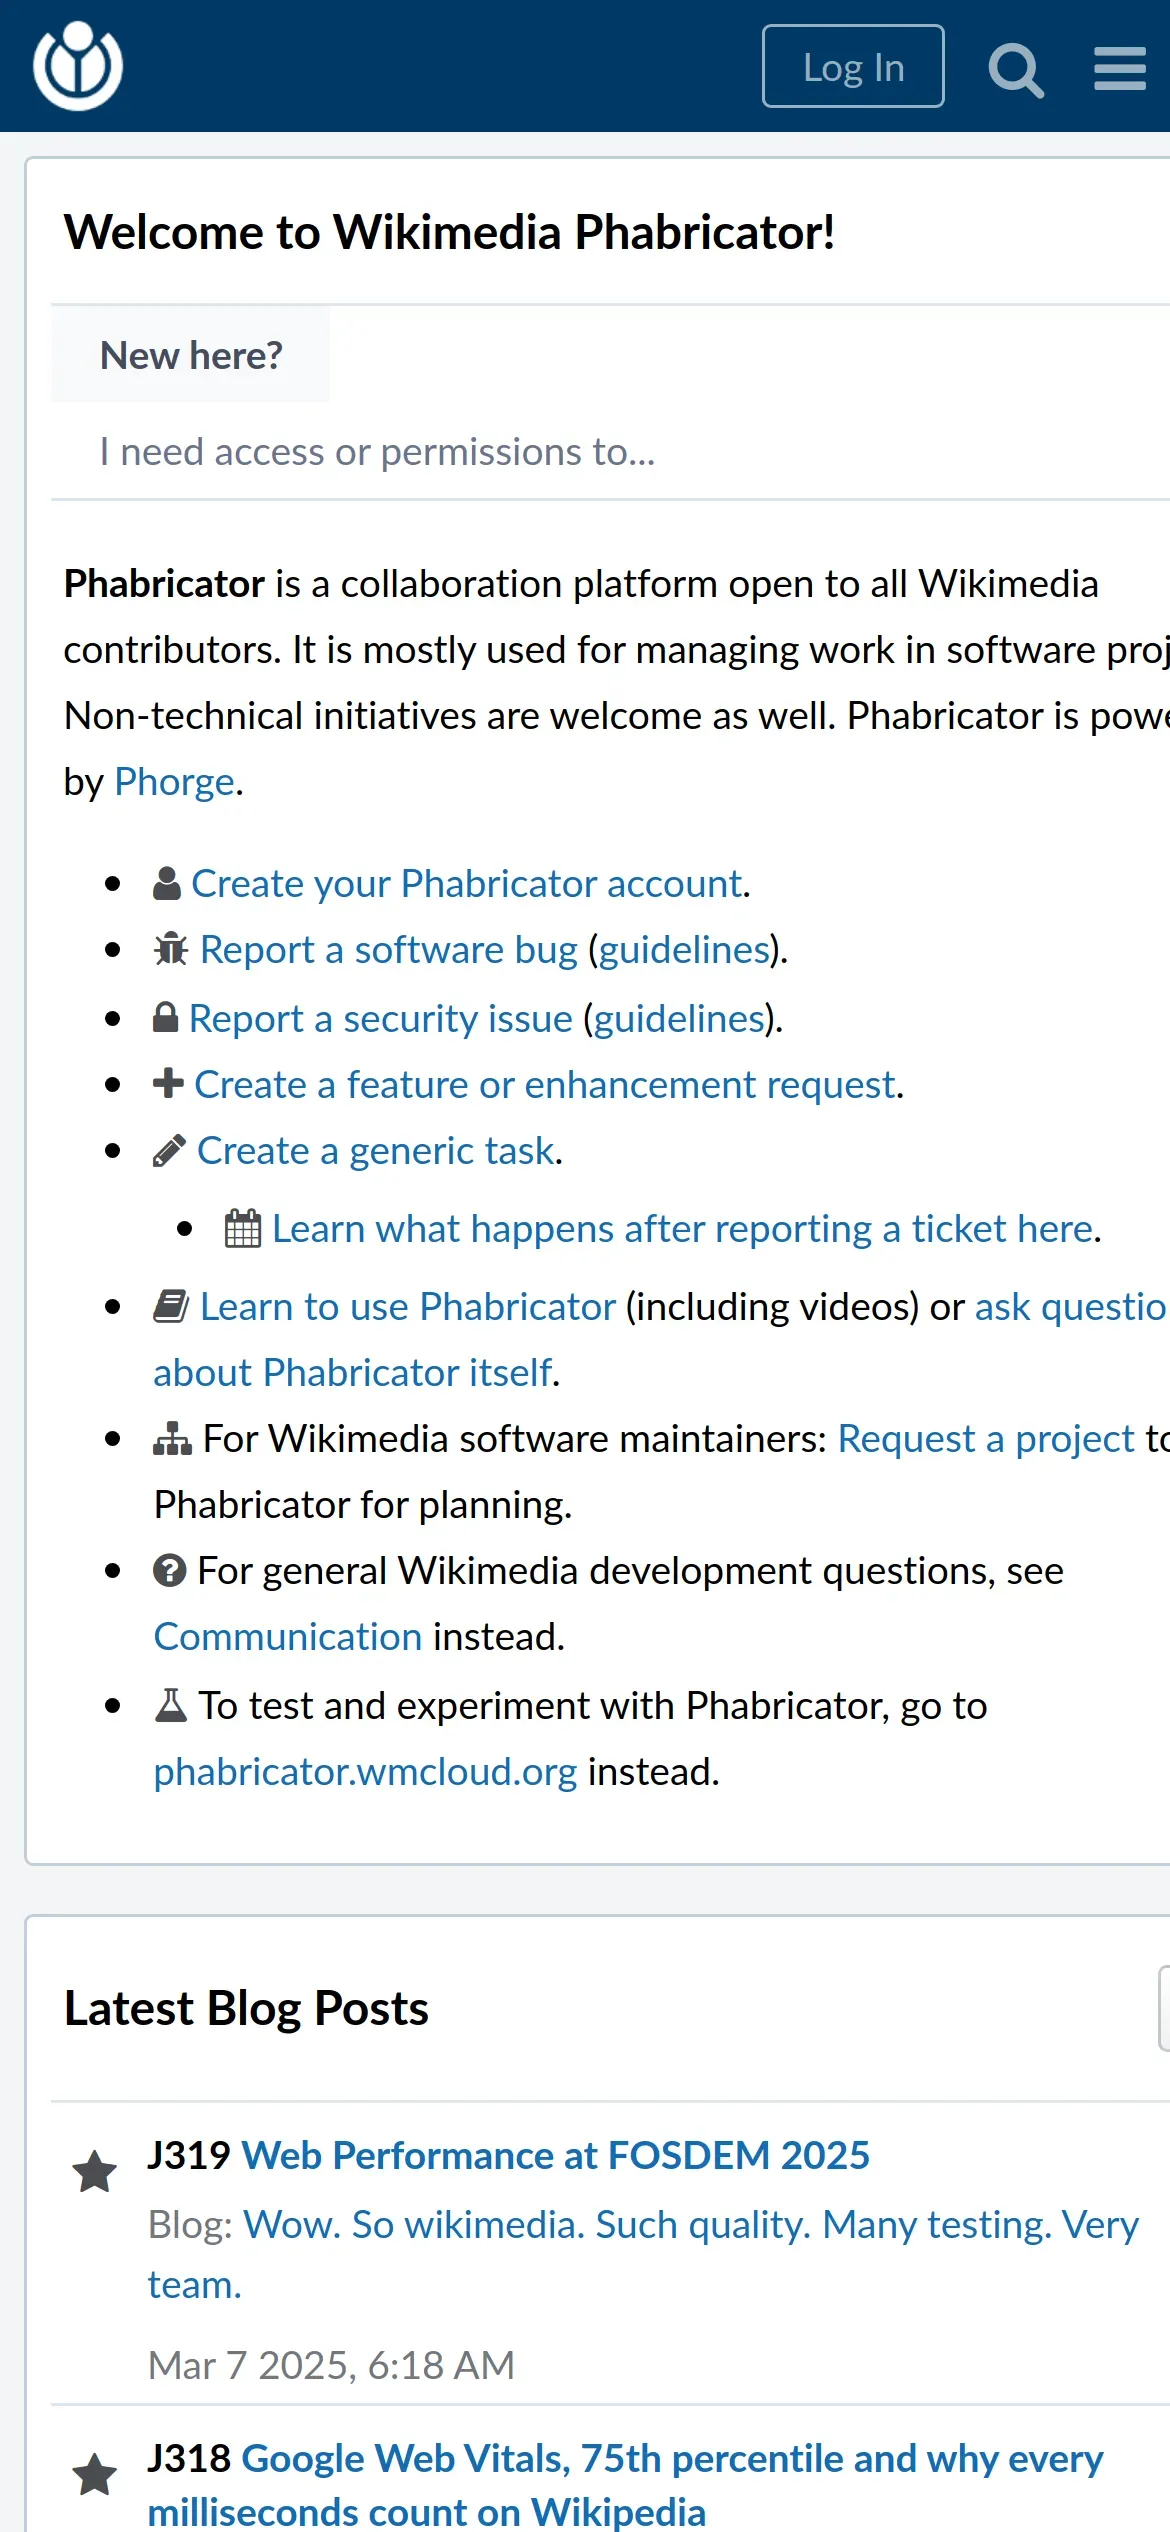This screenshot has height=2532, width=1170.
Task: Open the search magnifier icon
Action: (1016, 70)
